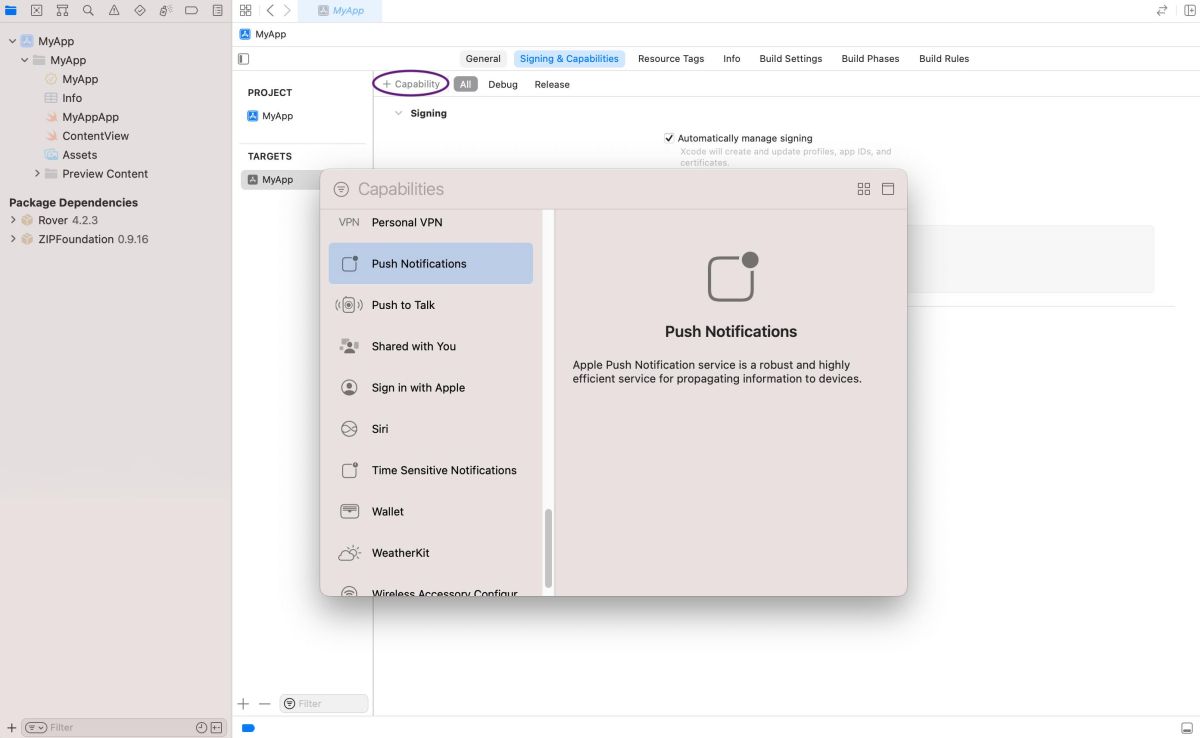Image resolution: width=1200 pixels, height=738 pixels.
Task: Select the Wallet capability
Action: click(431, 512)
